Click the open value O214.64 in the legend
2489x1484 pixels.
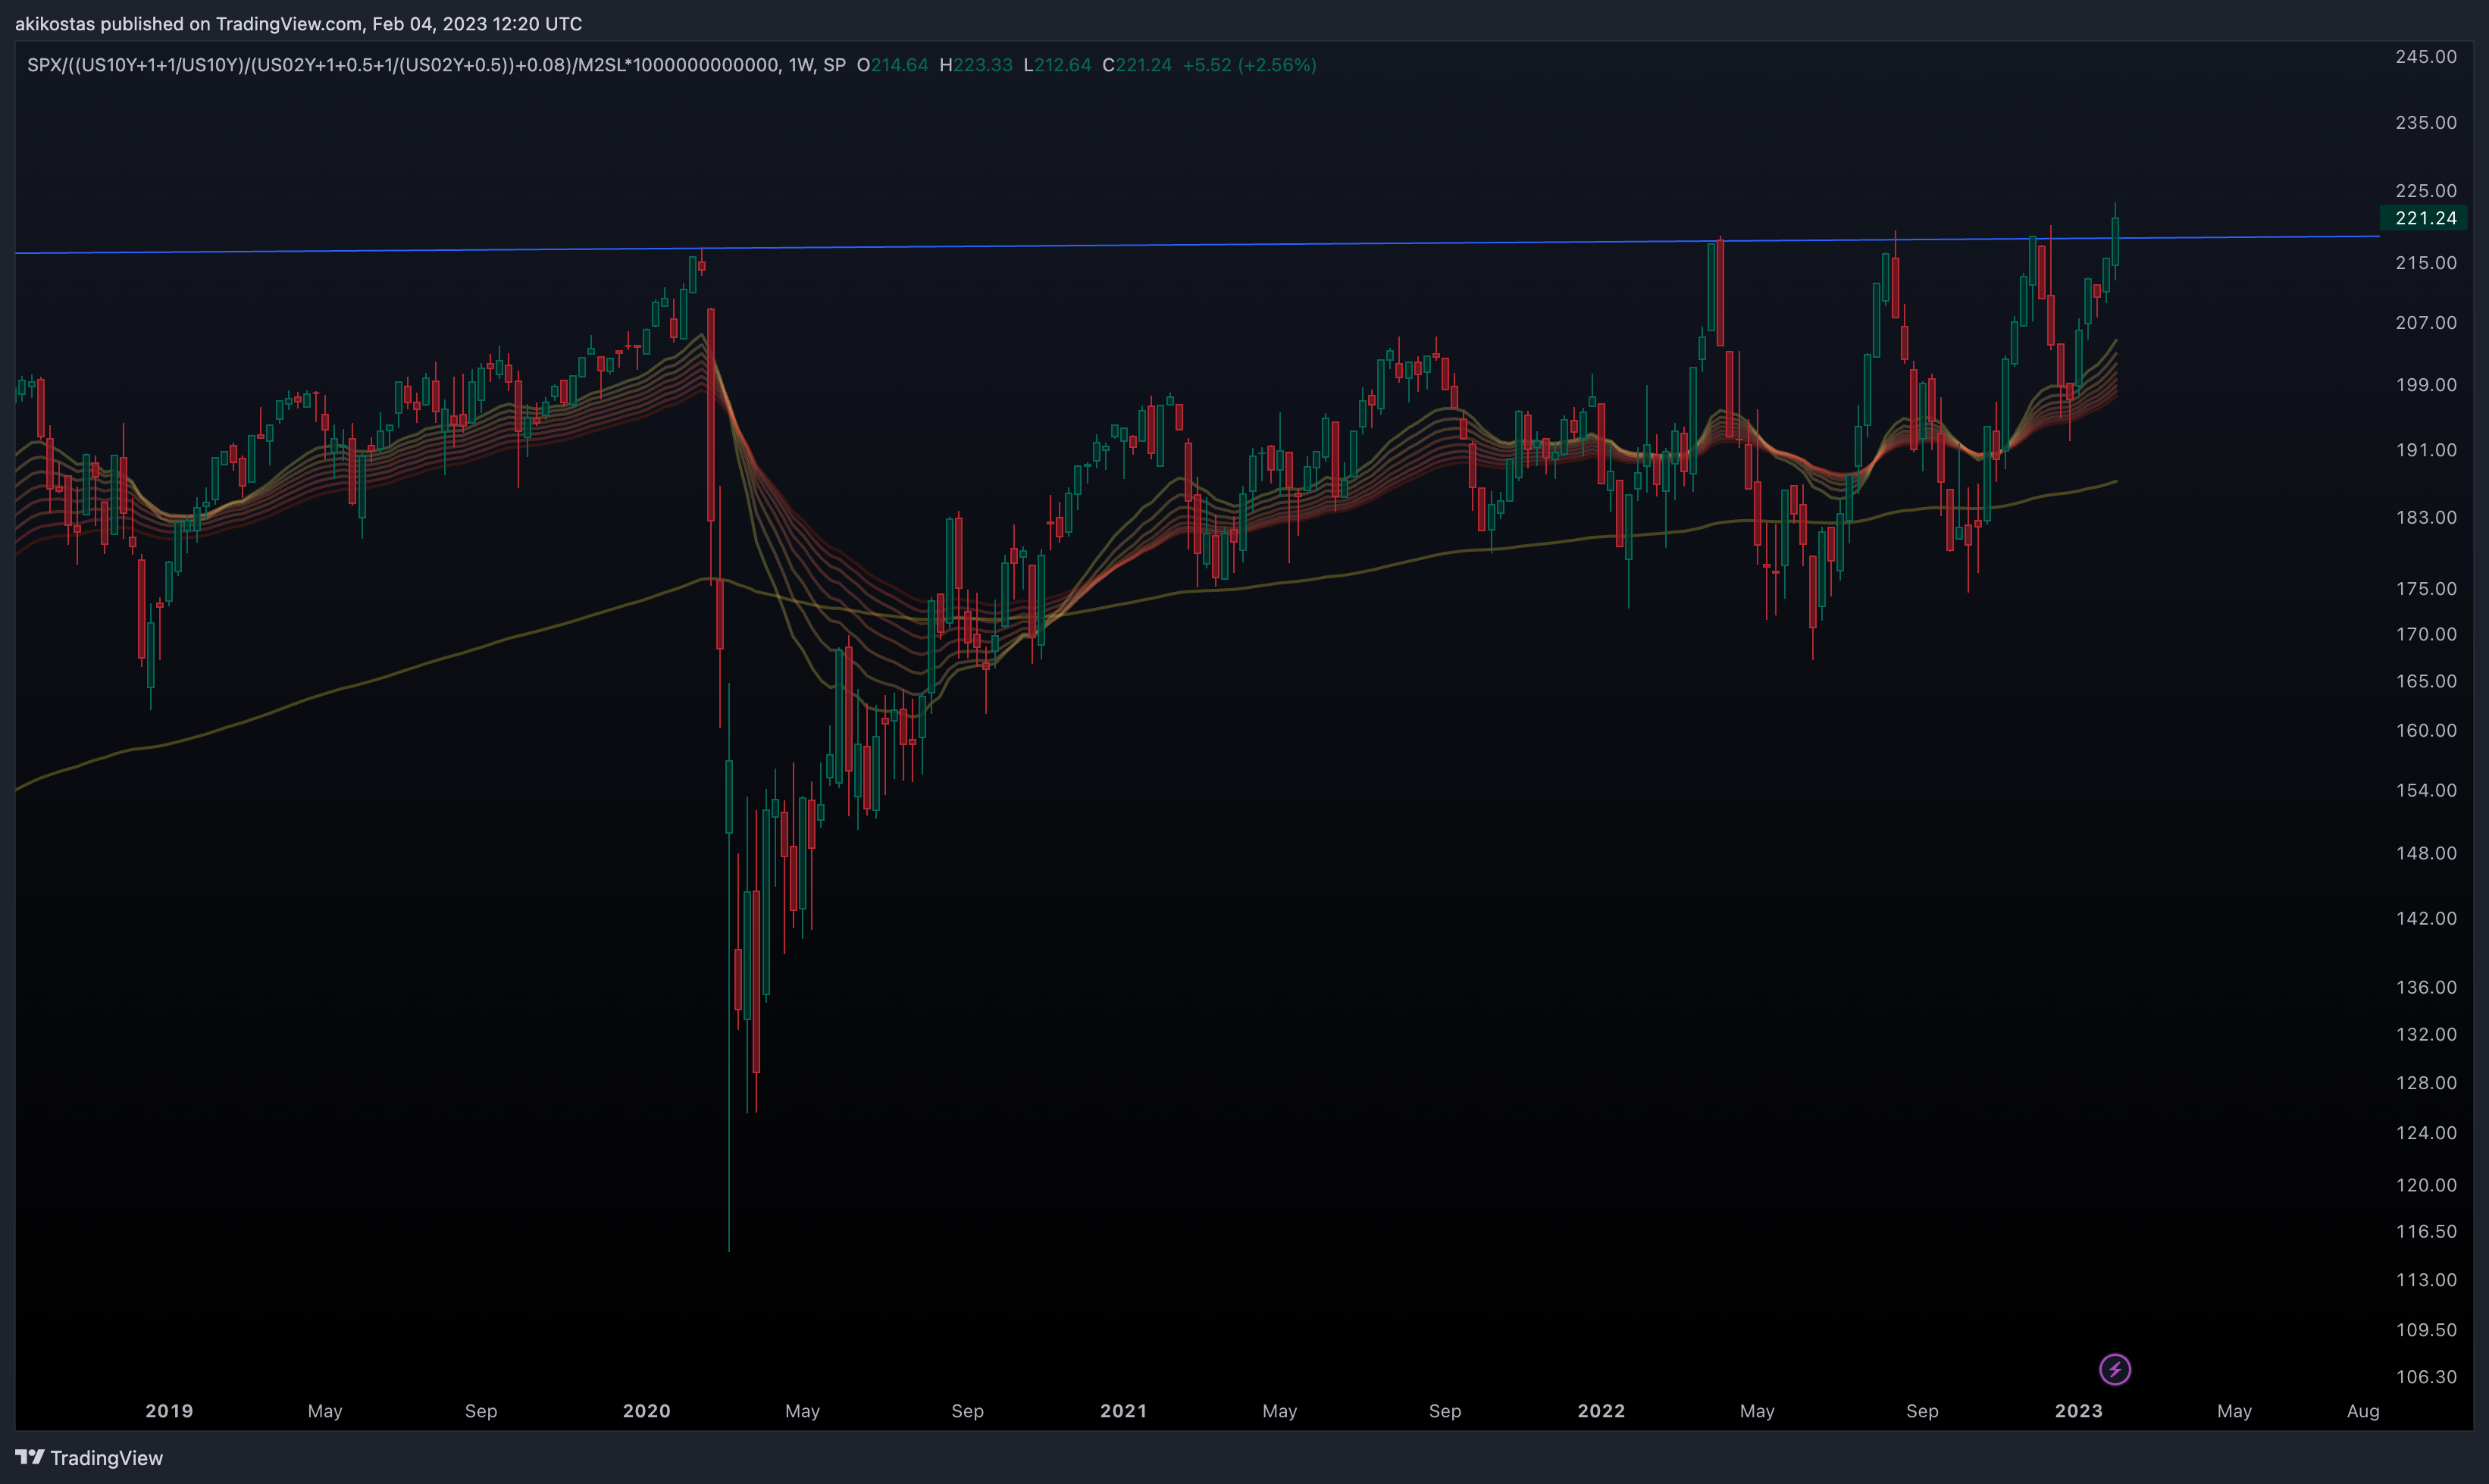[x=892, y=65]
